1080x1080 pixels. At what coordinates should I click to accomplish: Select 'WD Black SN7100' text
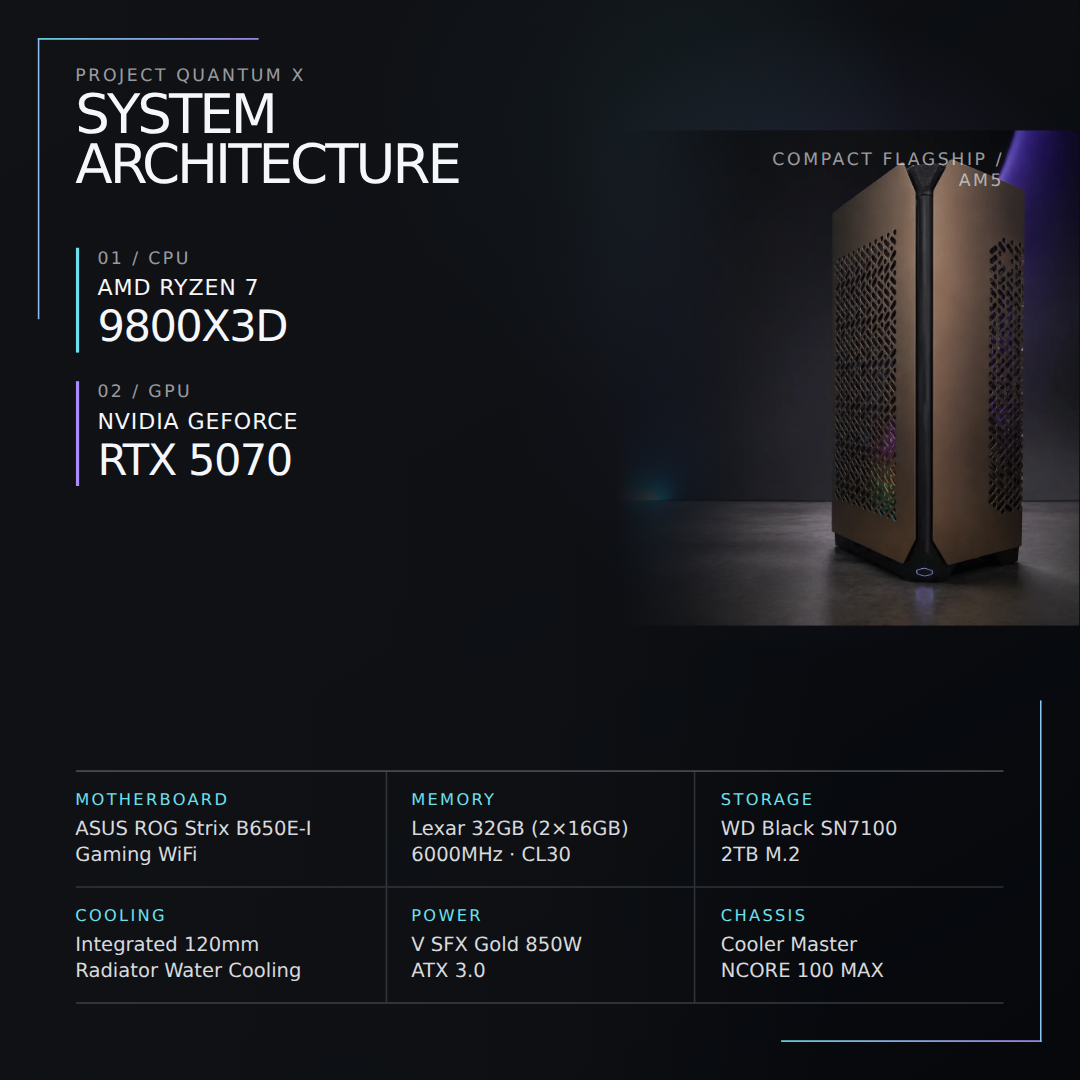809,828
